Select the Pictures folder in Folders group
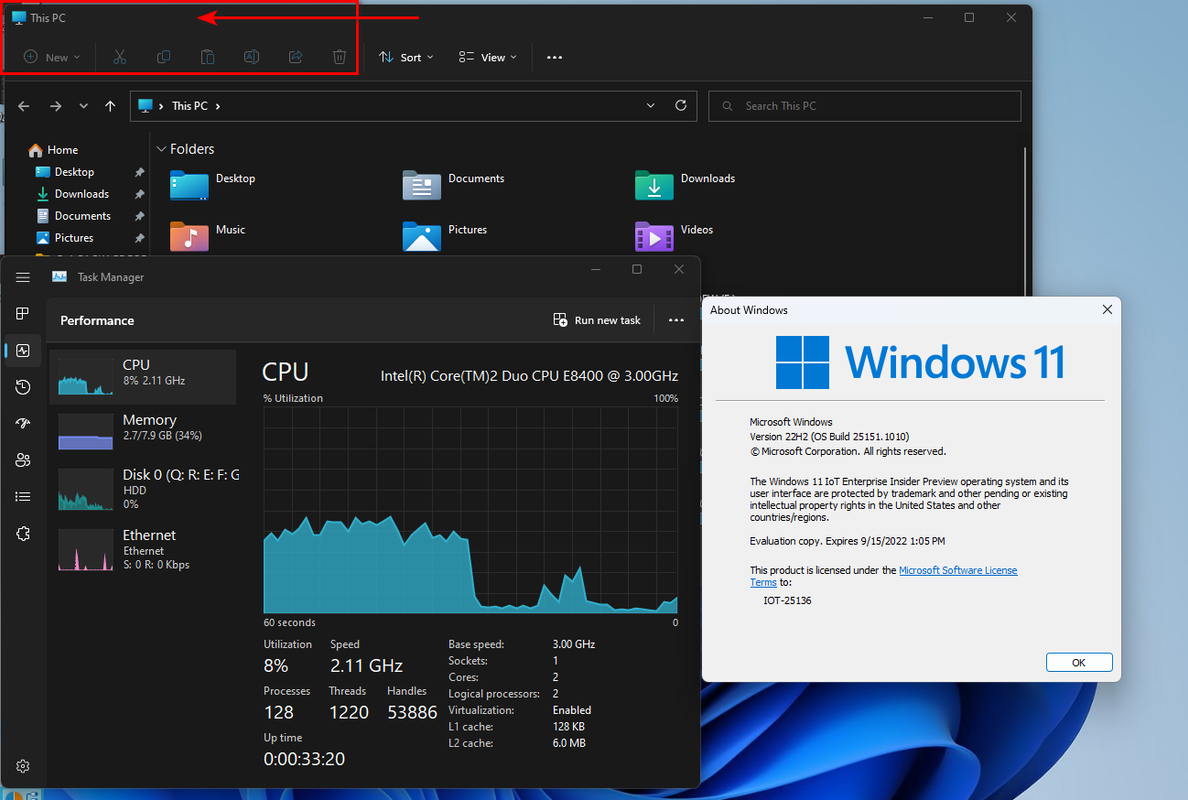The width and height of the screenshot is (1188, 800). coord(446,236)
